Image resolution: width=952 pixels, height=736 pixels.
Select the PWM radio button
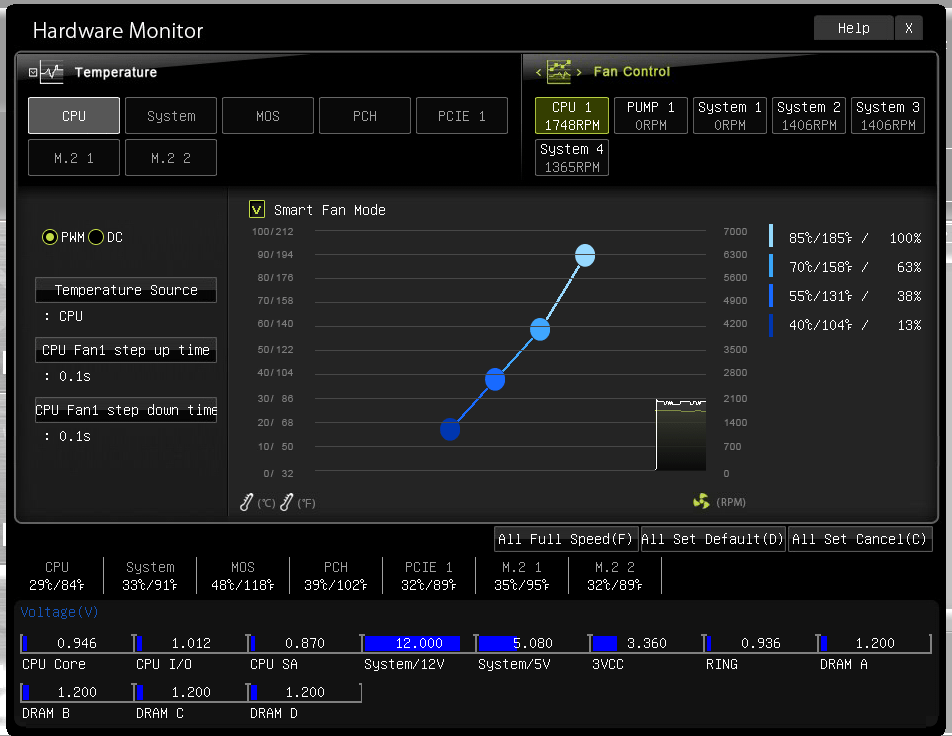50,237
